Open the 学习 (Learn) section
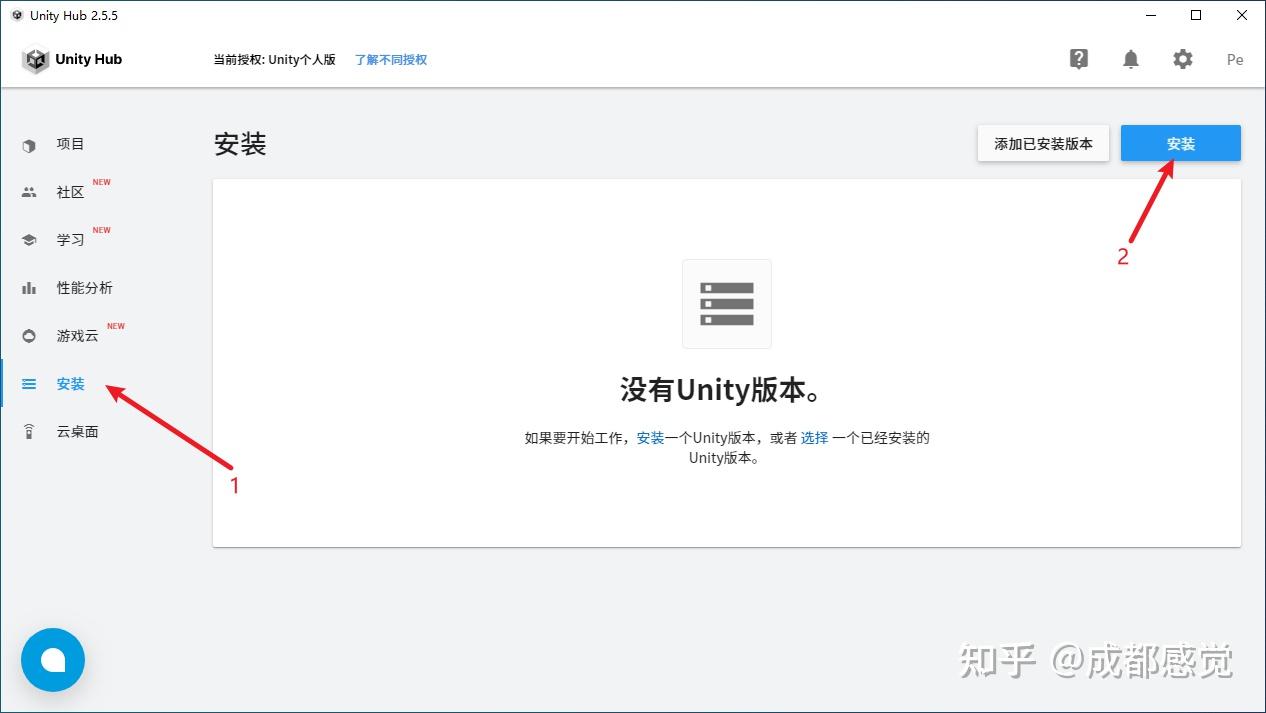 (x=69, y=239)
